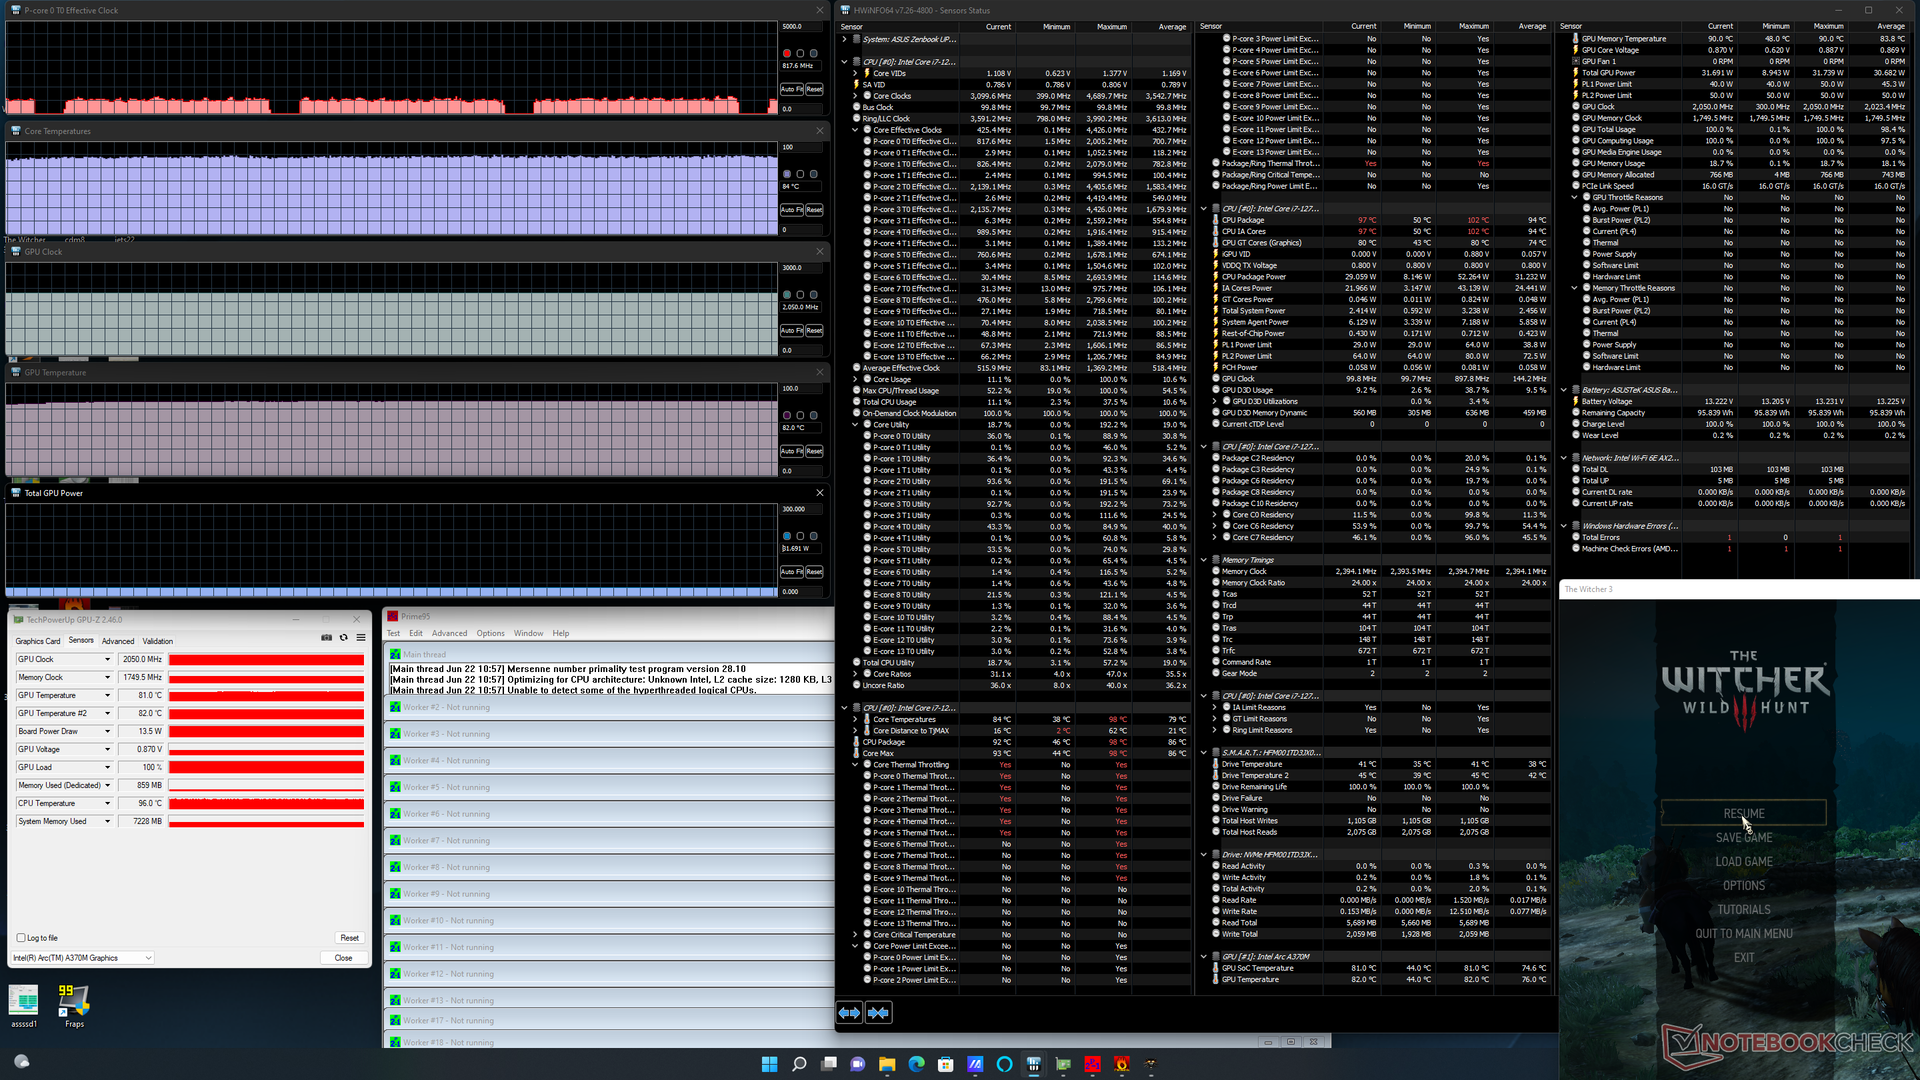This screenshot has width=1920, height=1080.
Task: Click HWiNFO expand columns arrows button
Action: [x=849, y=1013]
